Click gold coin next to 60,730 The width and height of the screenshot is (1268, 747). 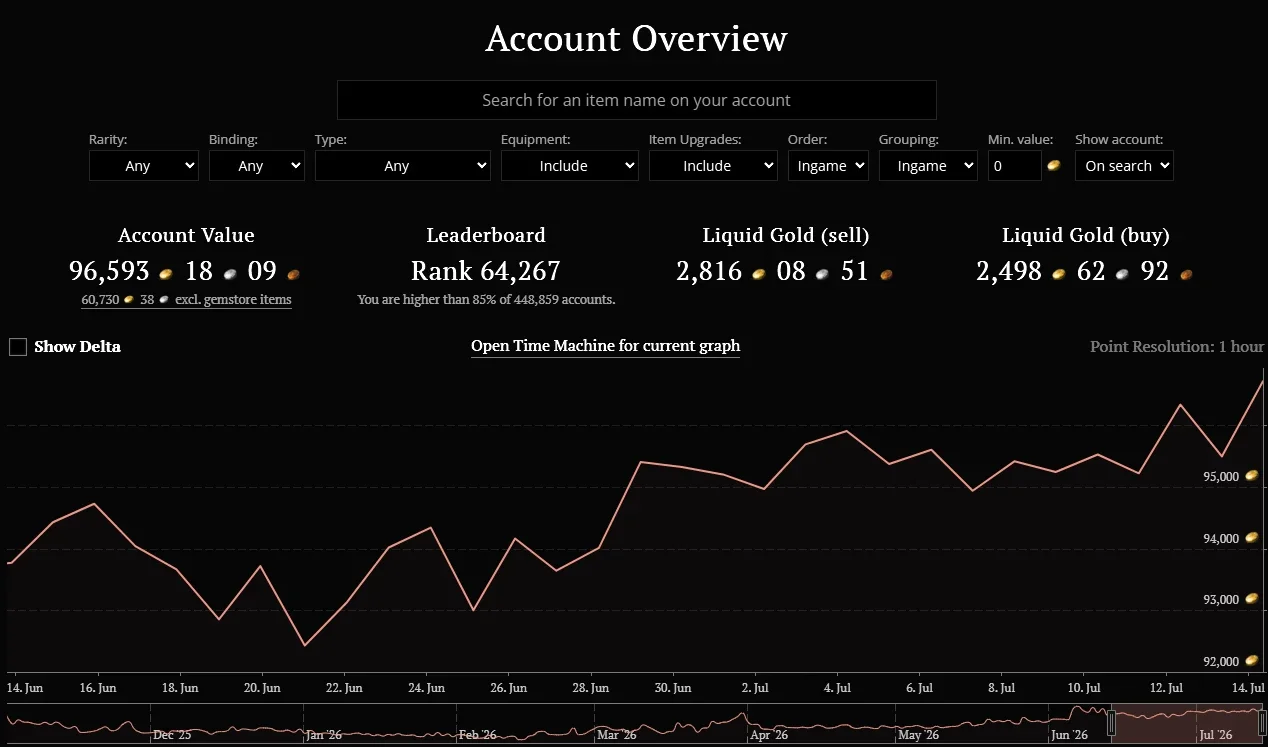tap(129, 300)
